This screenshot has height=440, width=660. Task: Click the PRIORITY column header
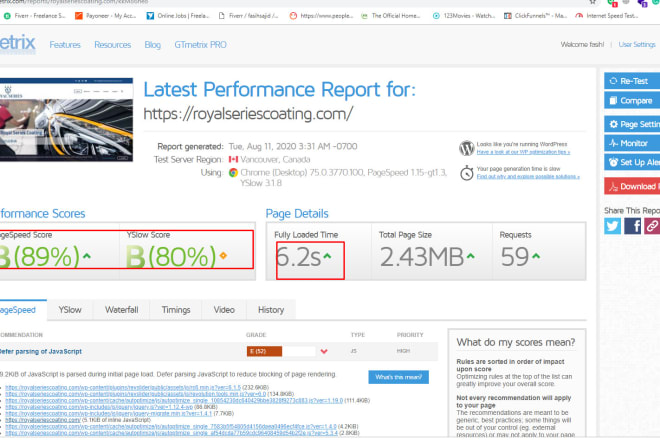click(x=410, y=335)
